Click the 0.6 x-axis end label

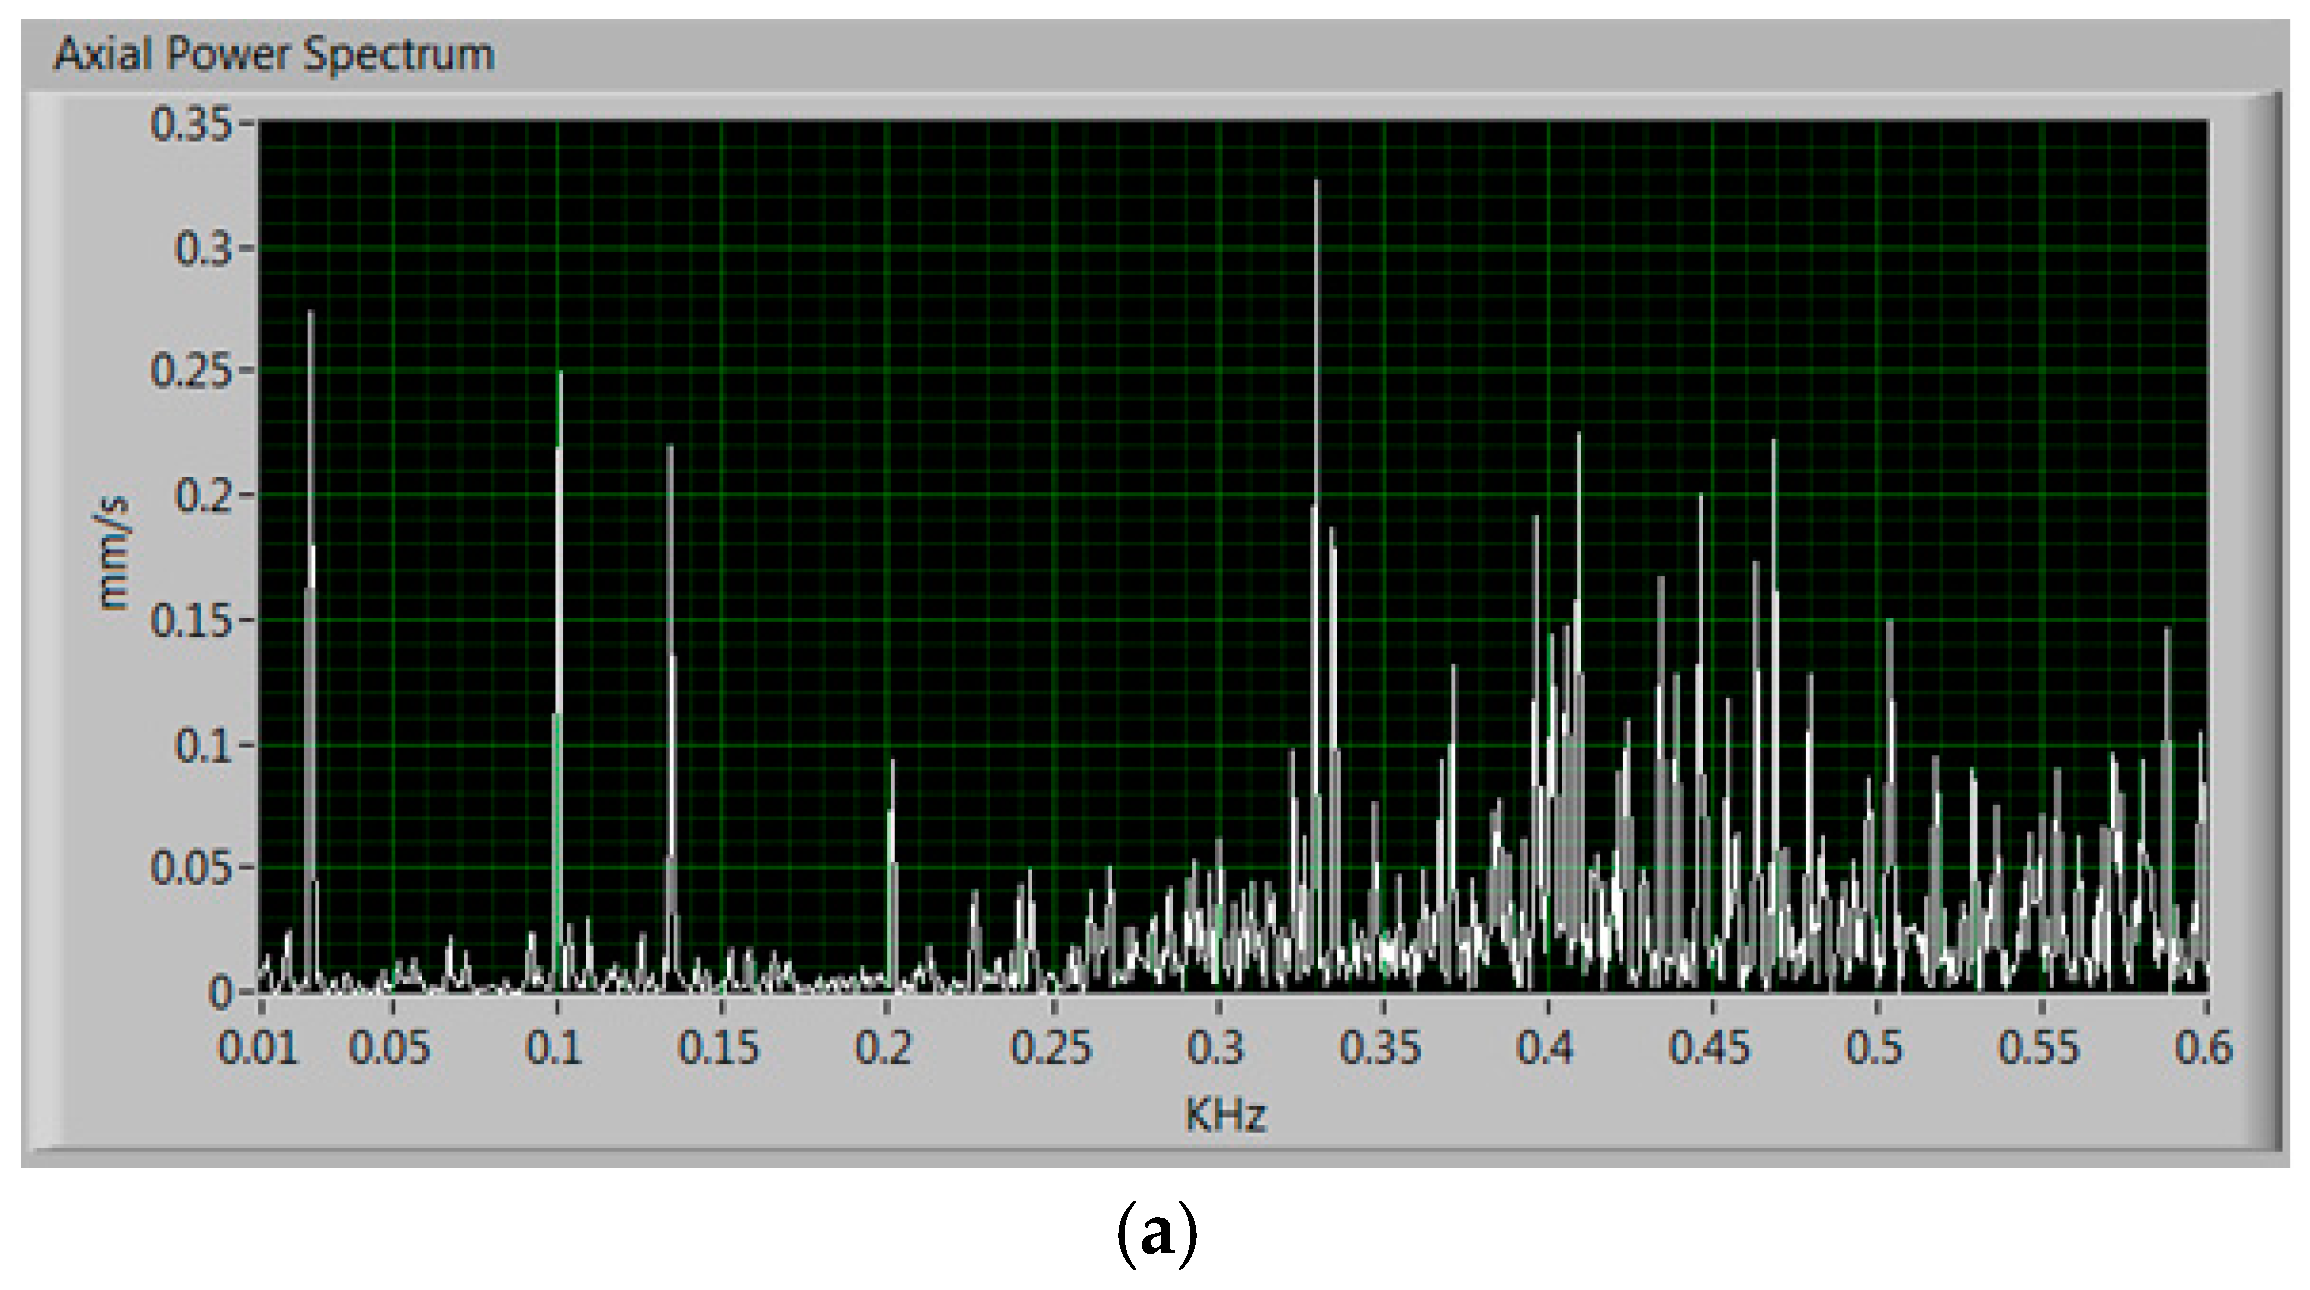tap(2203, 1049)
